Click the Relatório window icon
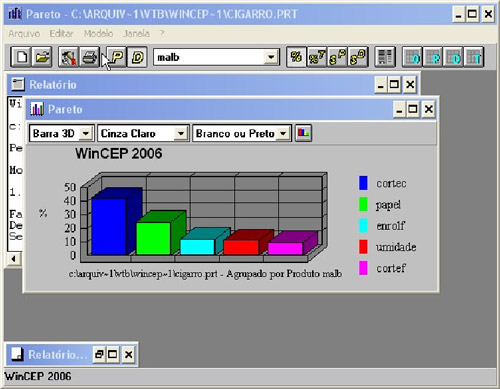Viewport: 500px width, 389px height. point(18,84)
